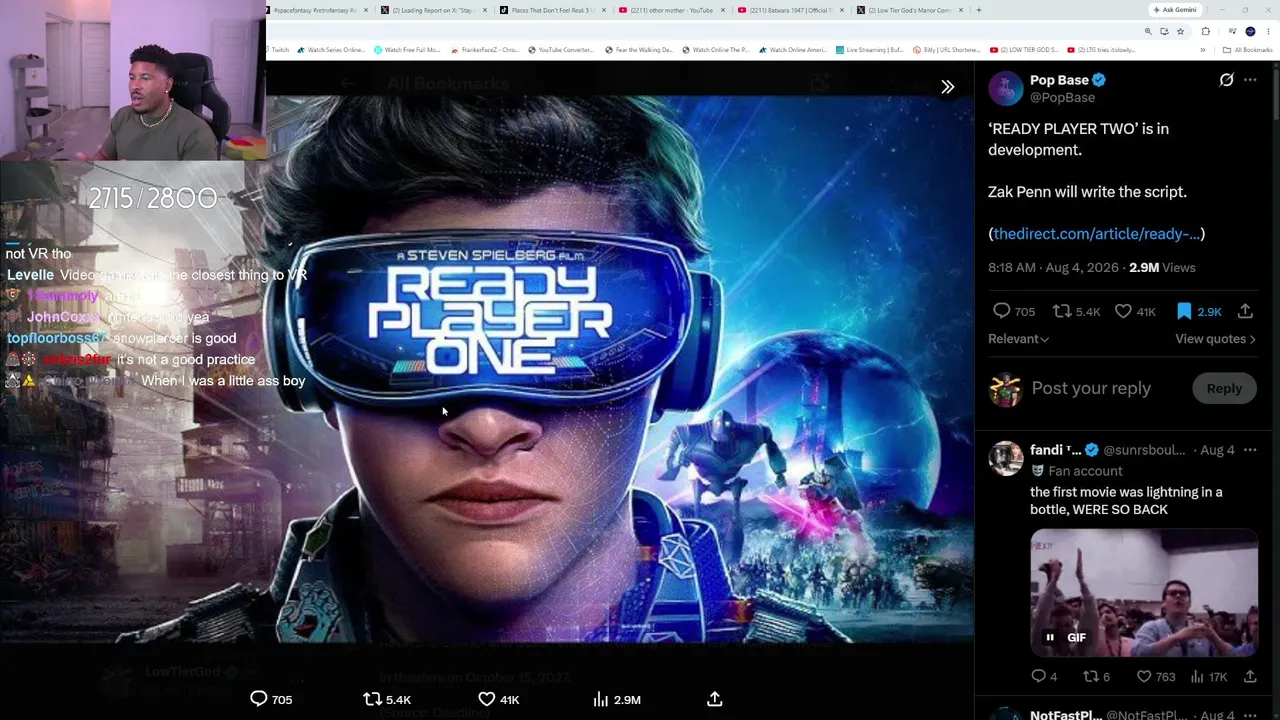
Task: Click the 8:18 AM Aug 4, 2026 timestamp
Action: pyautogui.click(x=1052, y=268)
